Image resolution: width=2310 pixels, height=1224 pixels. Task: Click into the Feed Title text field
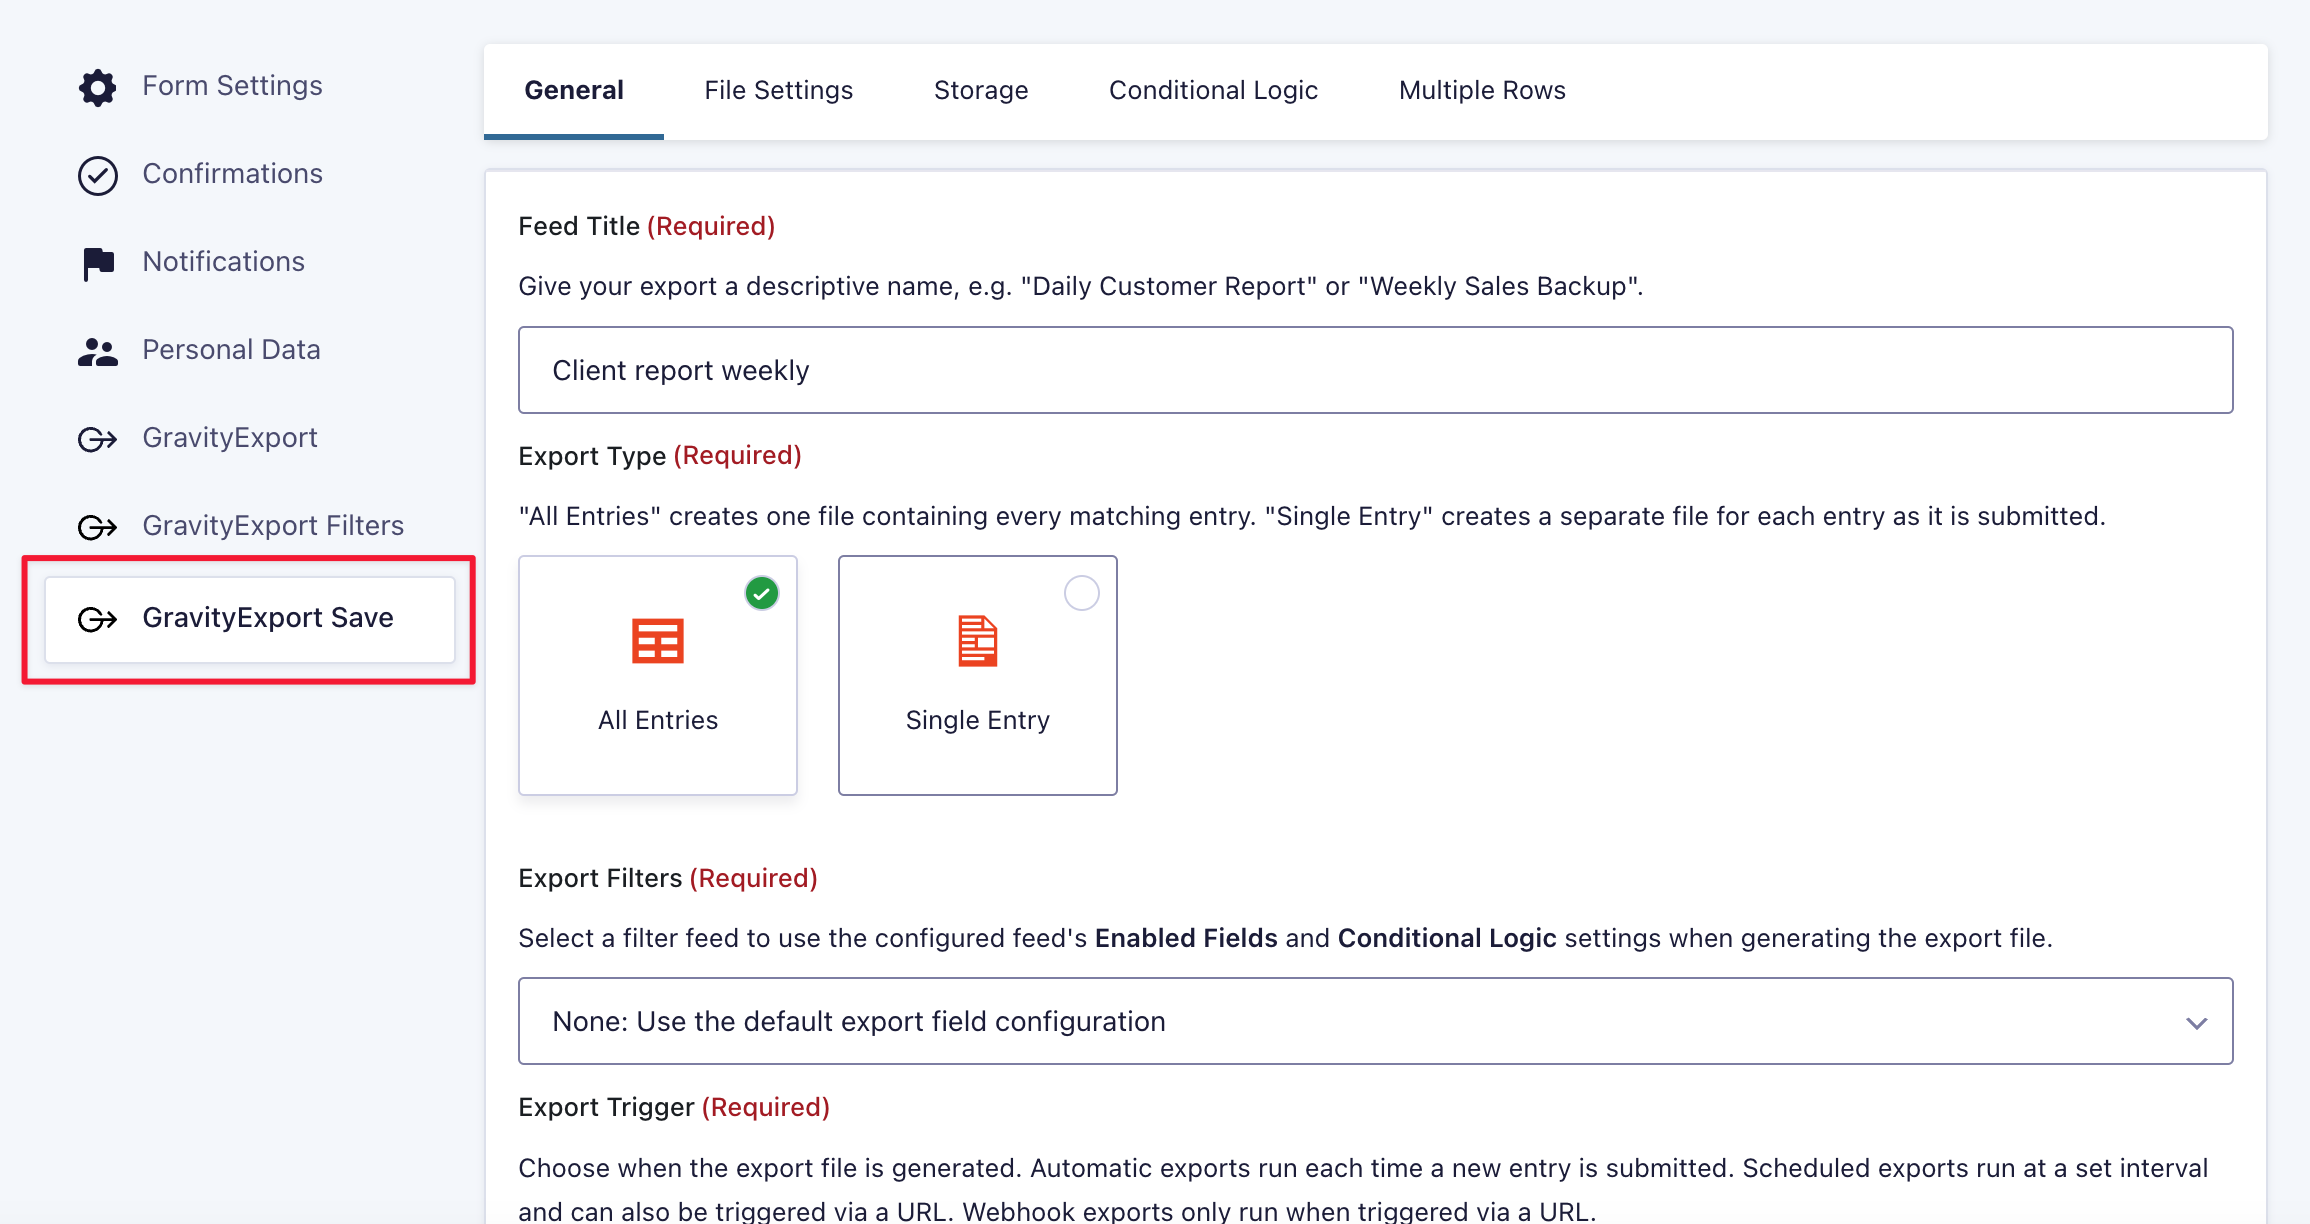[1375, 370]
